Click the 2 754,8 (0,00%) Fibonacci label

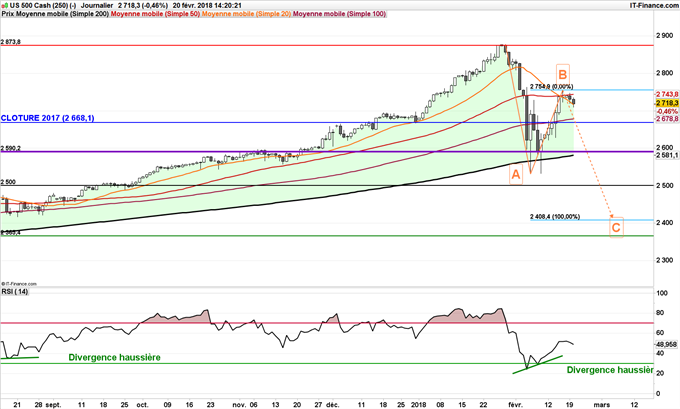[x=551, y=87]
